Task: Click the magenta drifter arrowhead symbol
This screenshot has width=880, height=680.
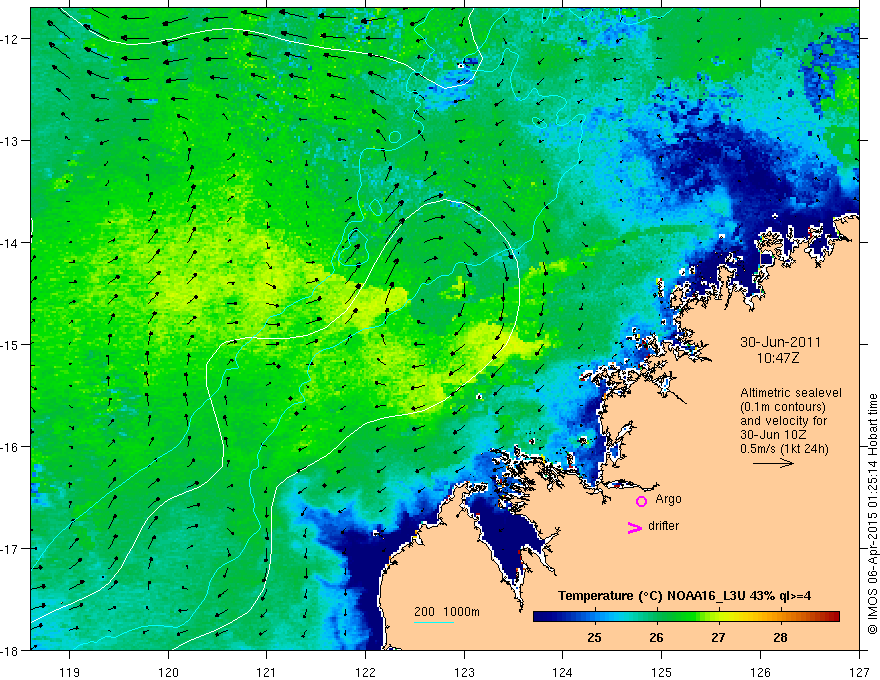Action: tap(635, 527)
